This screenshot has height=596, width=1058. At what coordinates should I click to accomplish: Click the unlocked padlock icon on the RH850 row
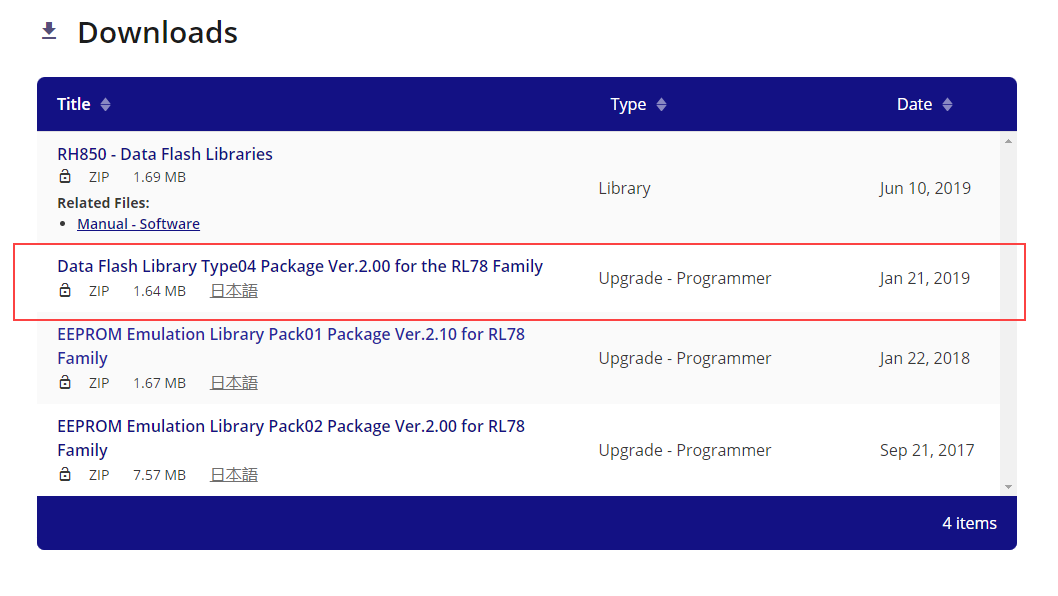pyautogui.click(x=64, y=176)
